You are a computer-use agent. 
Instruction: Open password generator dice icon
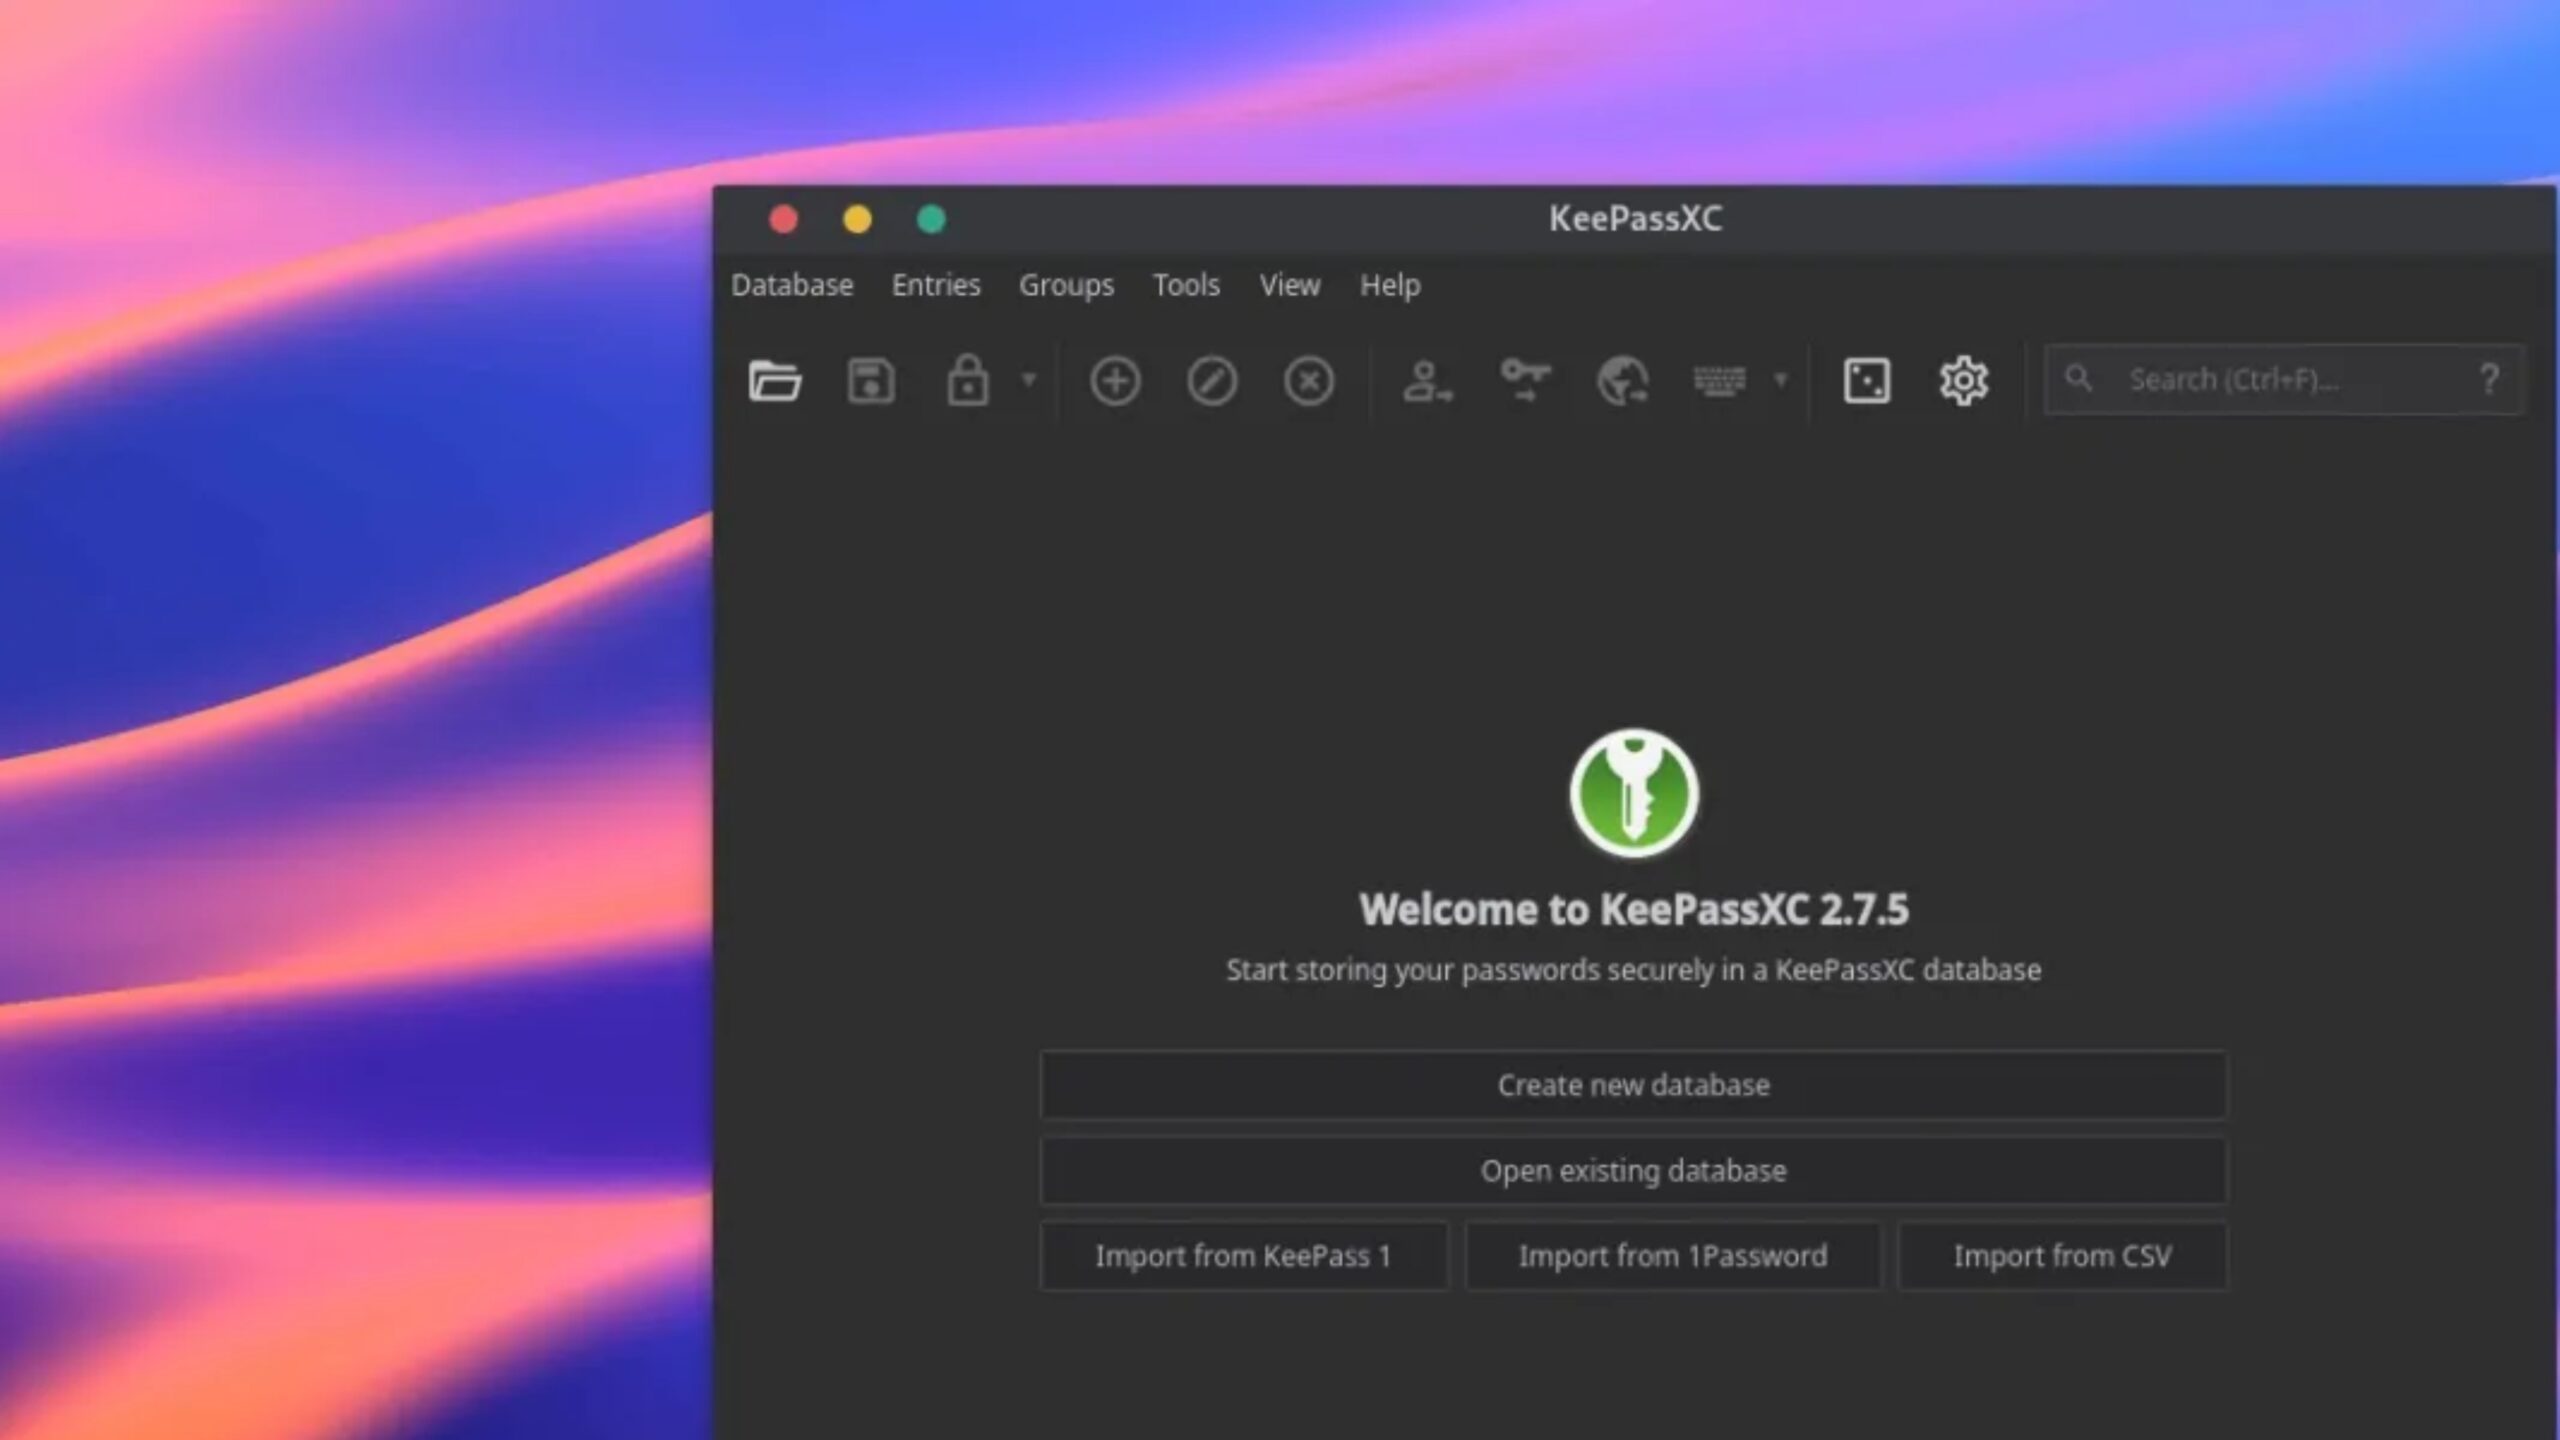pos(1867,381)
